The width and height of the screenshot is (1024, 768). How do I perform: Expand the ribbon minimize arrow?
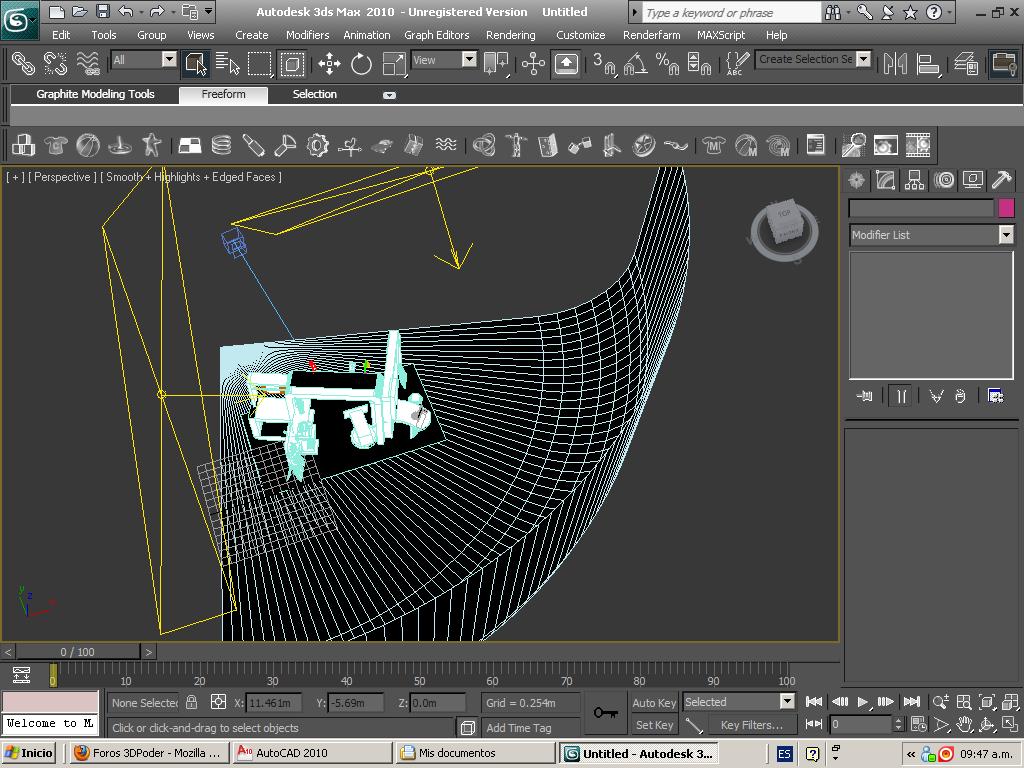click(389, 95)
